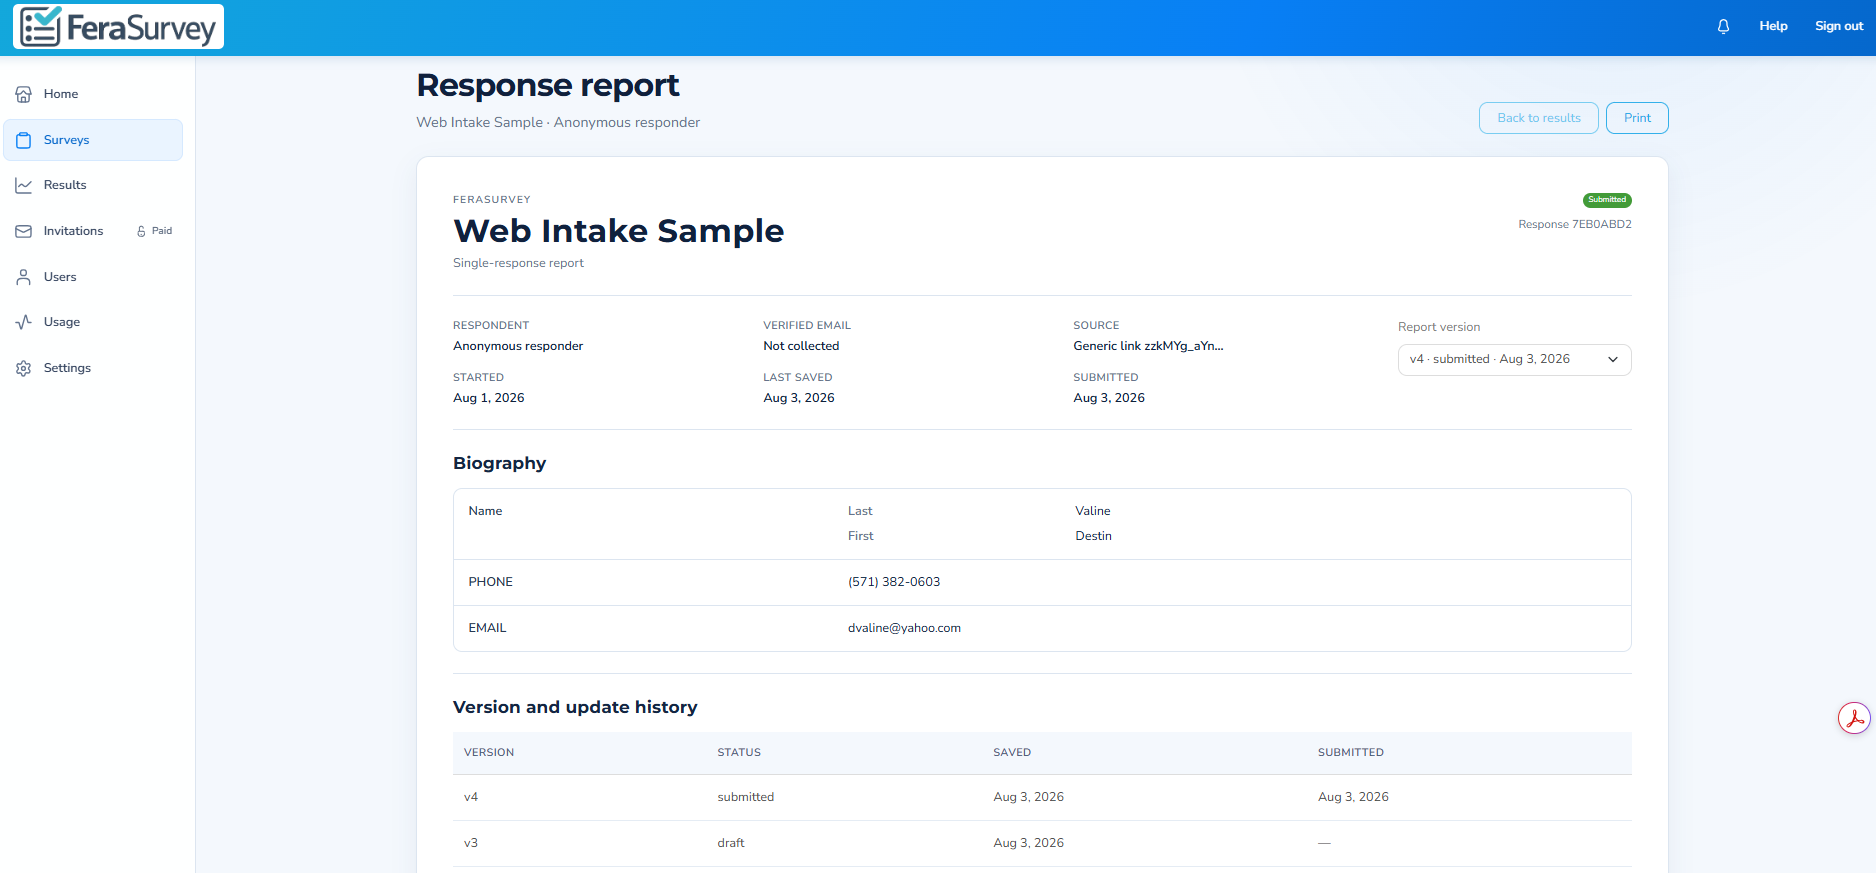Click the Submitted status badge
Viewport: 1876px width, 873px height.
tap(1607, 200)
